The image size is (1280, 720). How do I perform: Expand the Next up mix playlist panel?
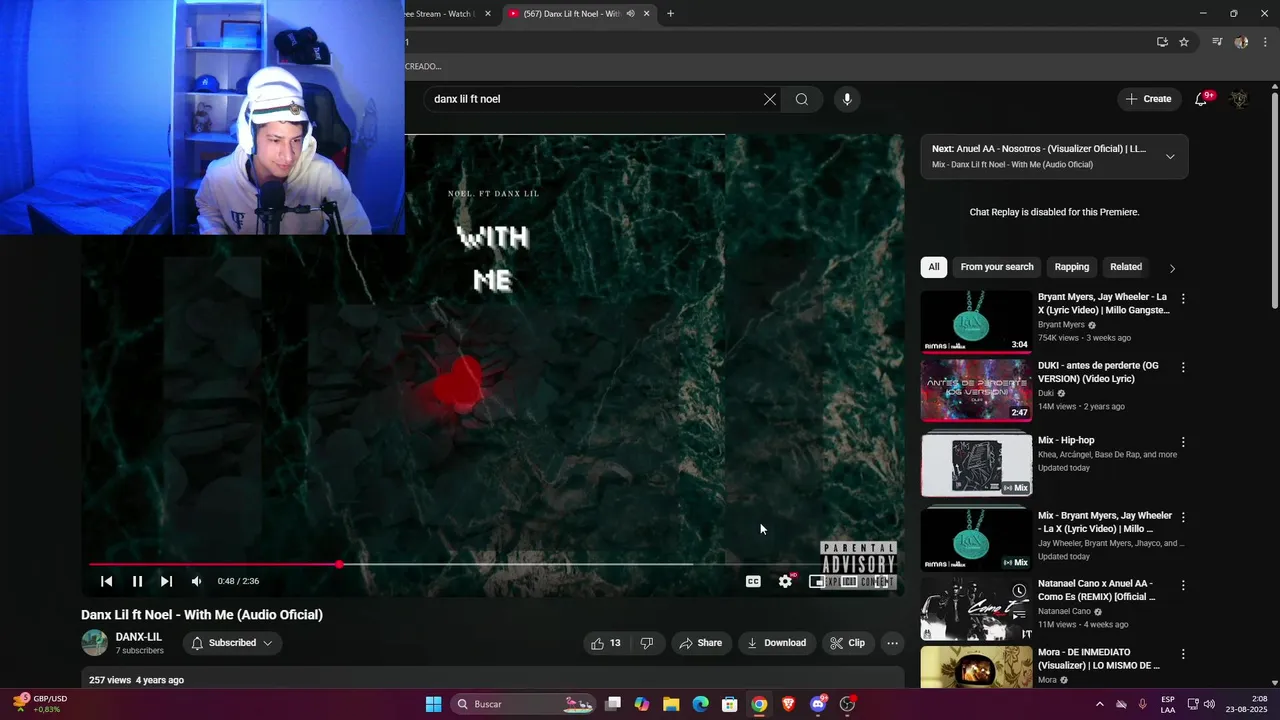[1170, 157]
